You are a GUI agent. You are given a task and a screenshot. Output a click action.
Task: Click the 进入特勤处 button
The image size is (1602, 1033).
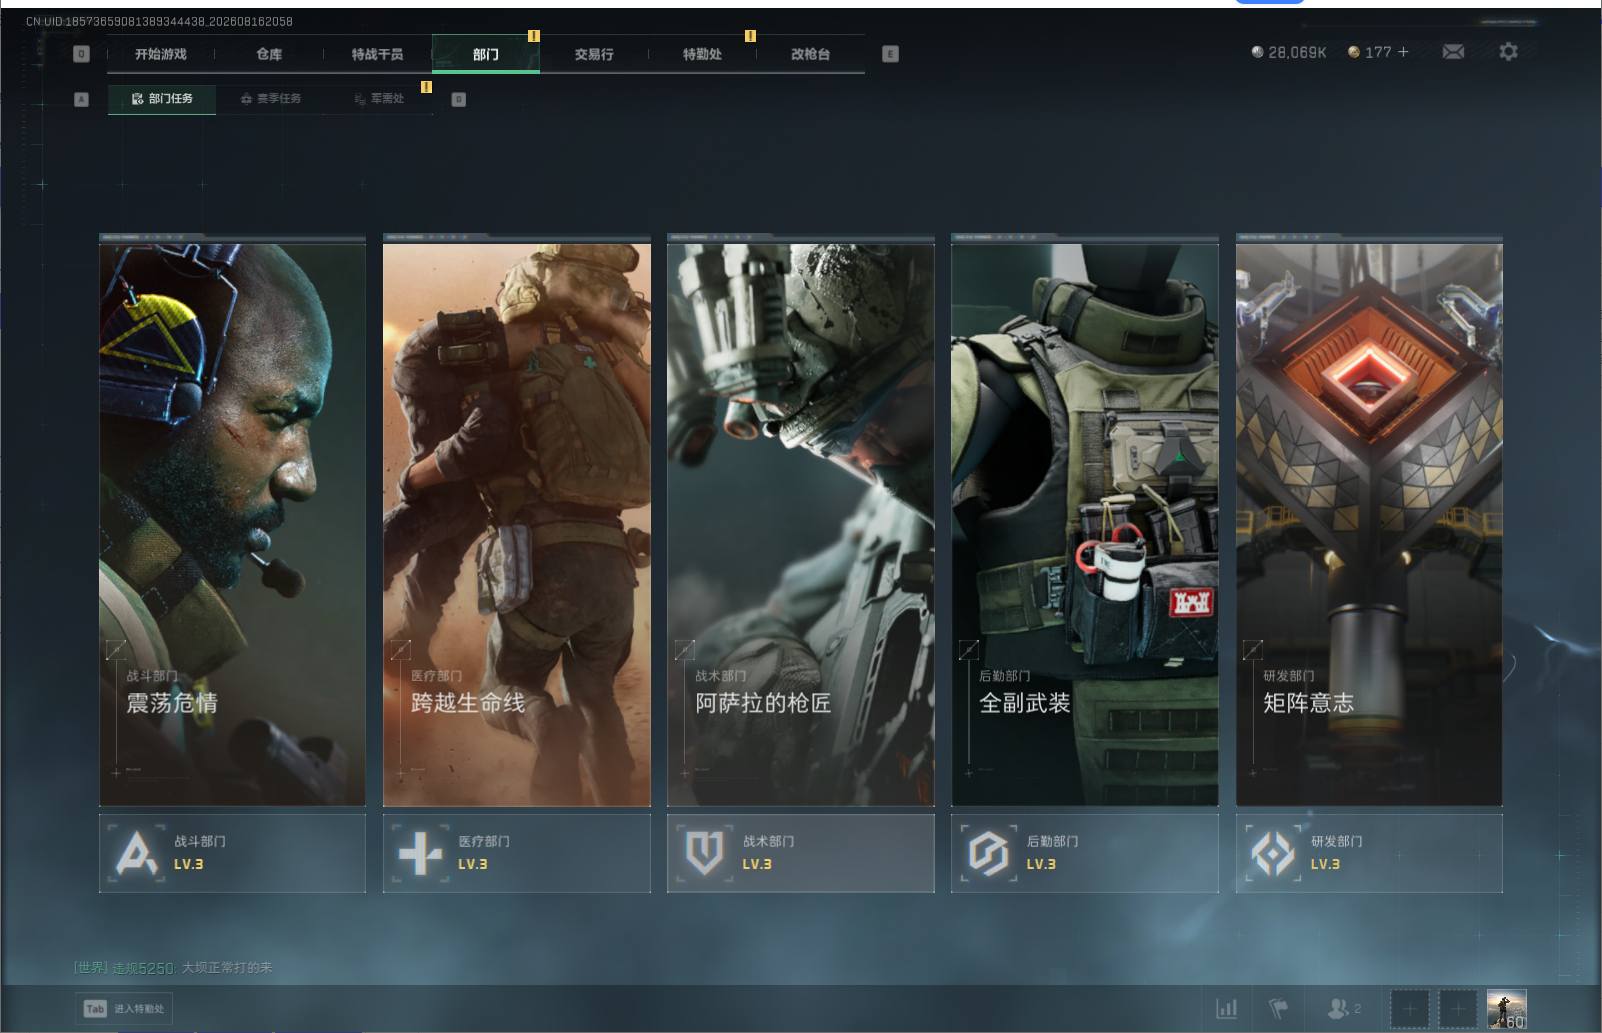pos(124,1008)
